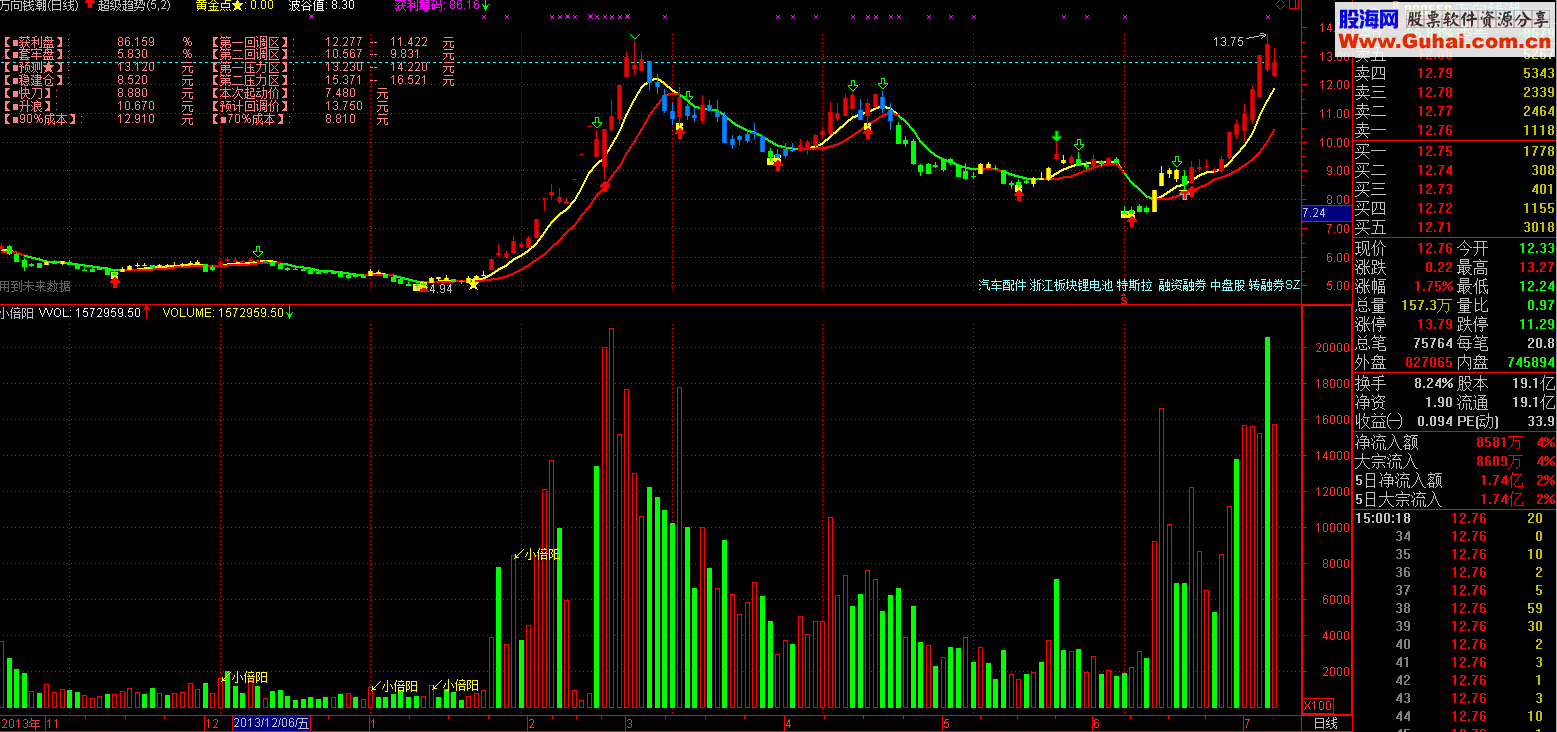This screenshot has height=732, width=1557.
Task: Click the 预计回调价 13.750 row
Action: (x=300, y=106)
